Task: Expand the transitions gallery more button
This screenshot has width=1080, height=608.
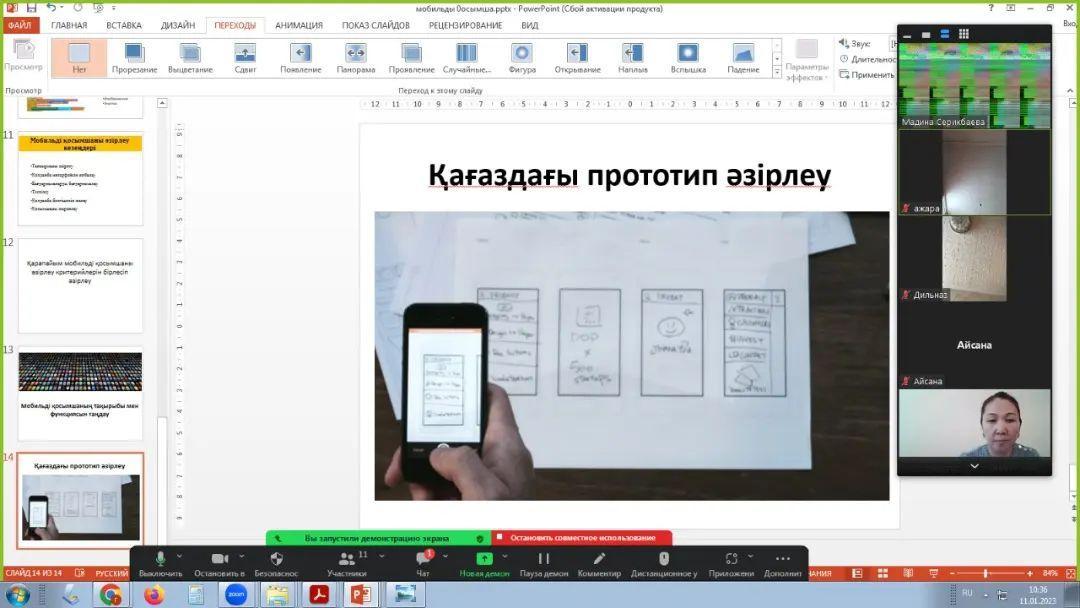Action: 777,72
